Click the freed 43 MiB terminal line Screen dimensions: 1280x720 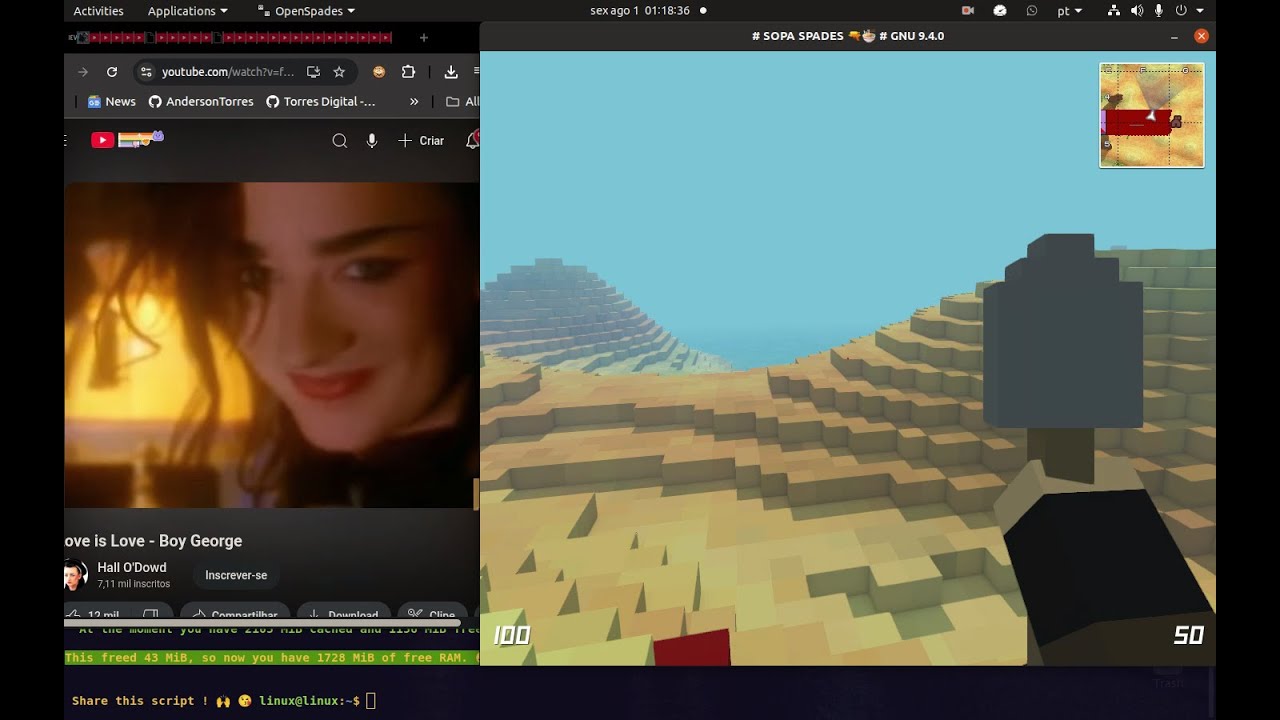[272, 657]
